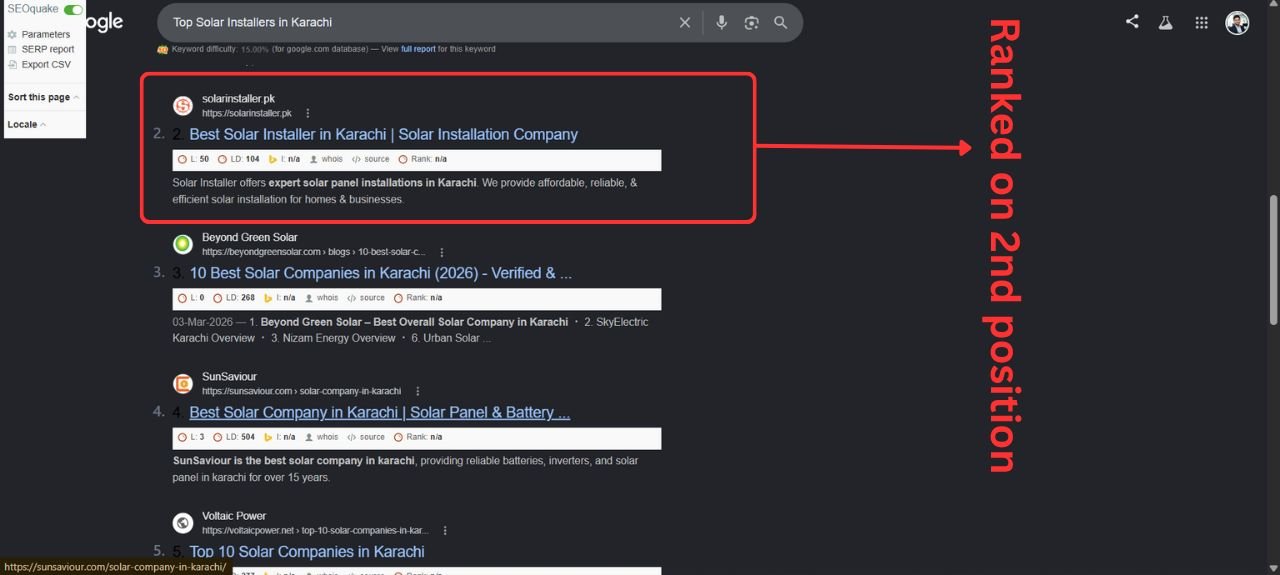Expand the Locale option
Screen dimensions: 1280x575
point(27,125)
